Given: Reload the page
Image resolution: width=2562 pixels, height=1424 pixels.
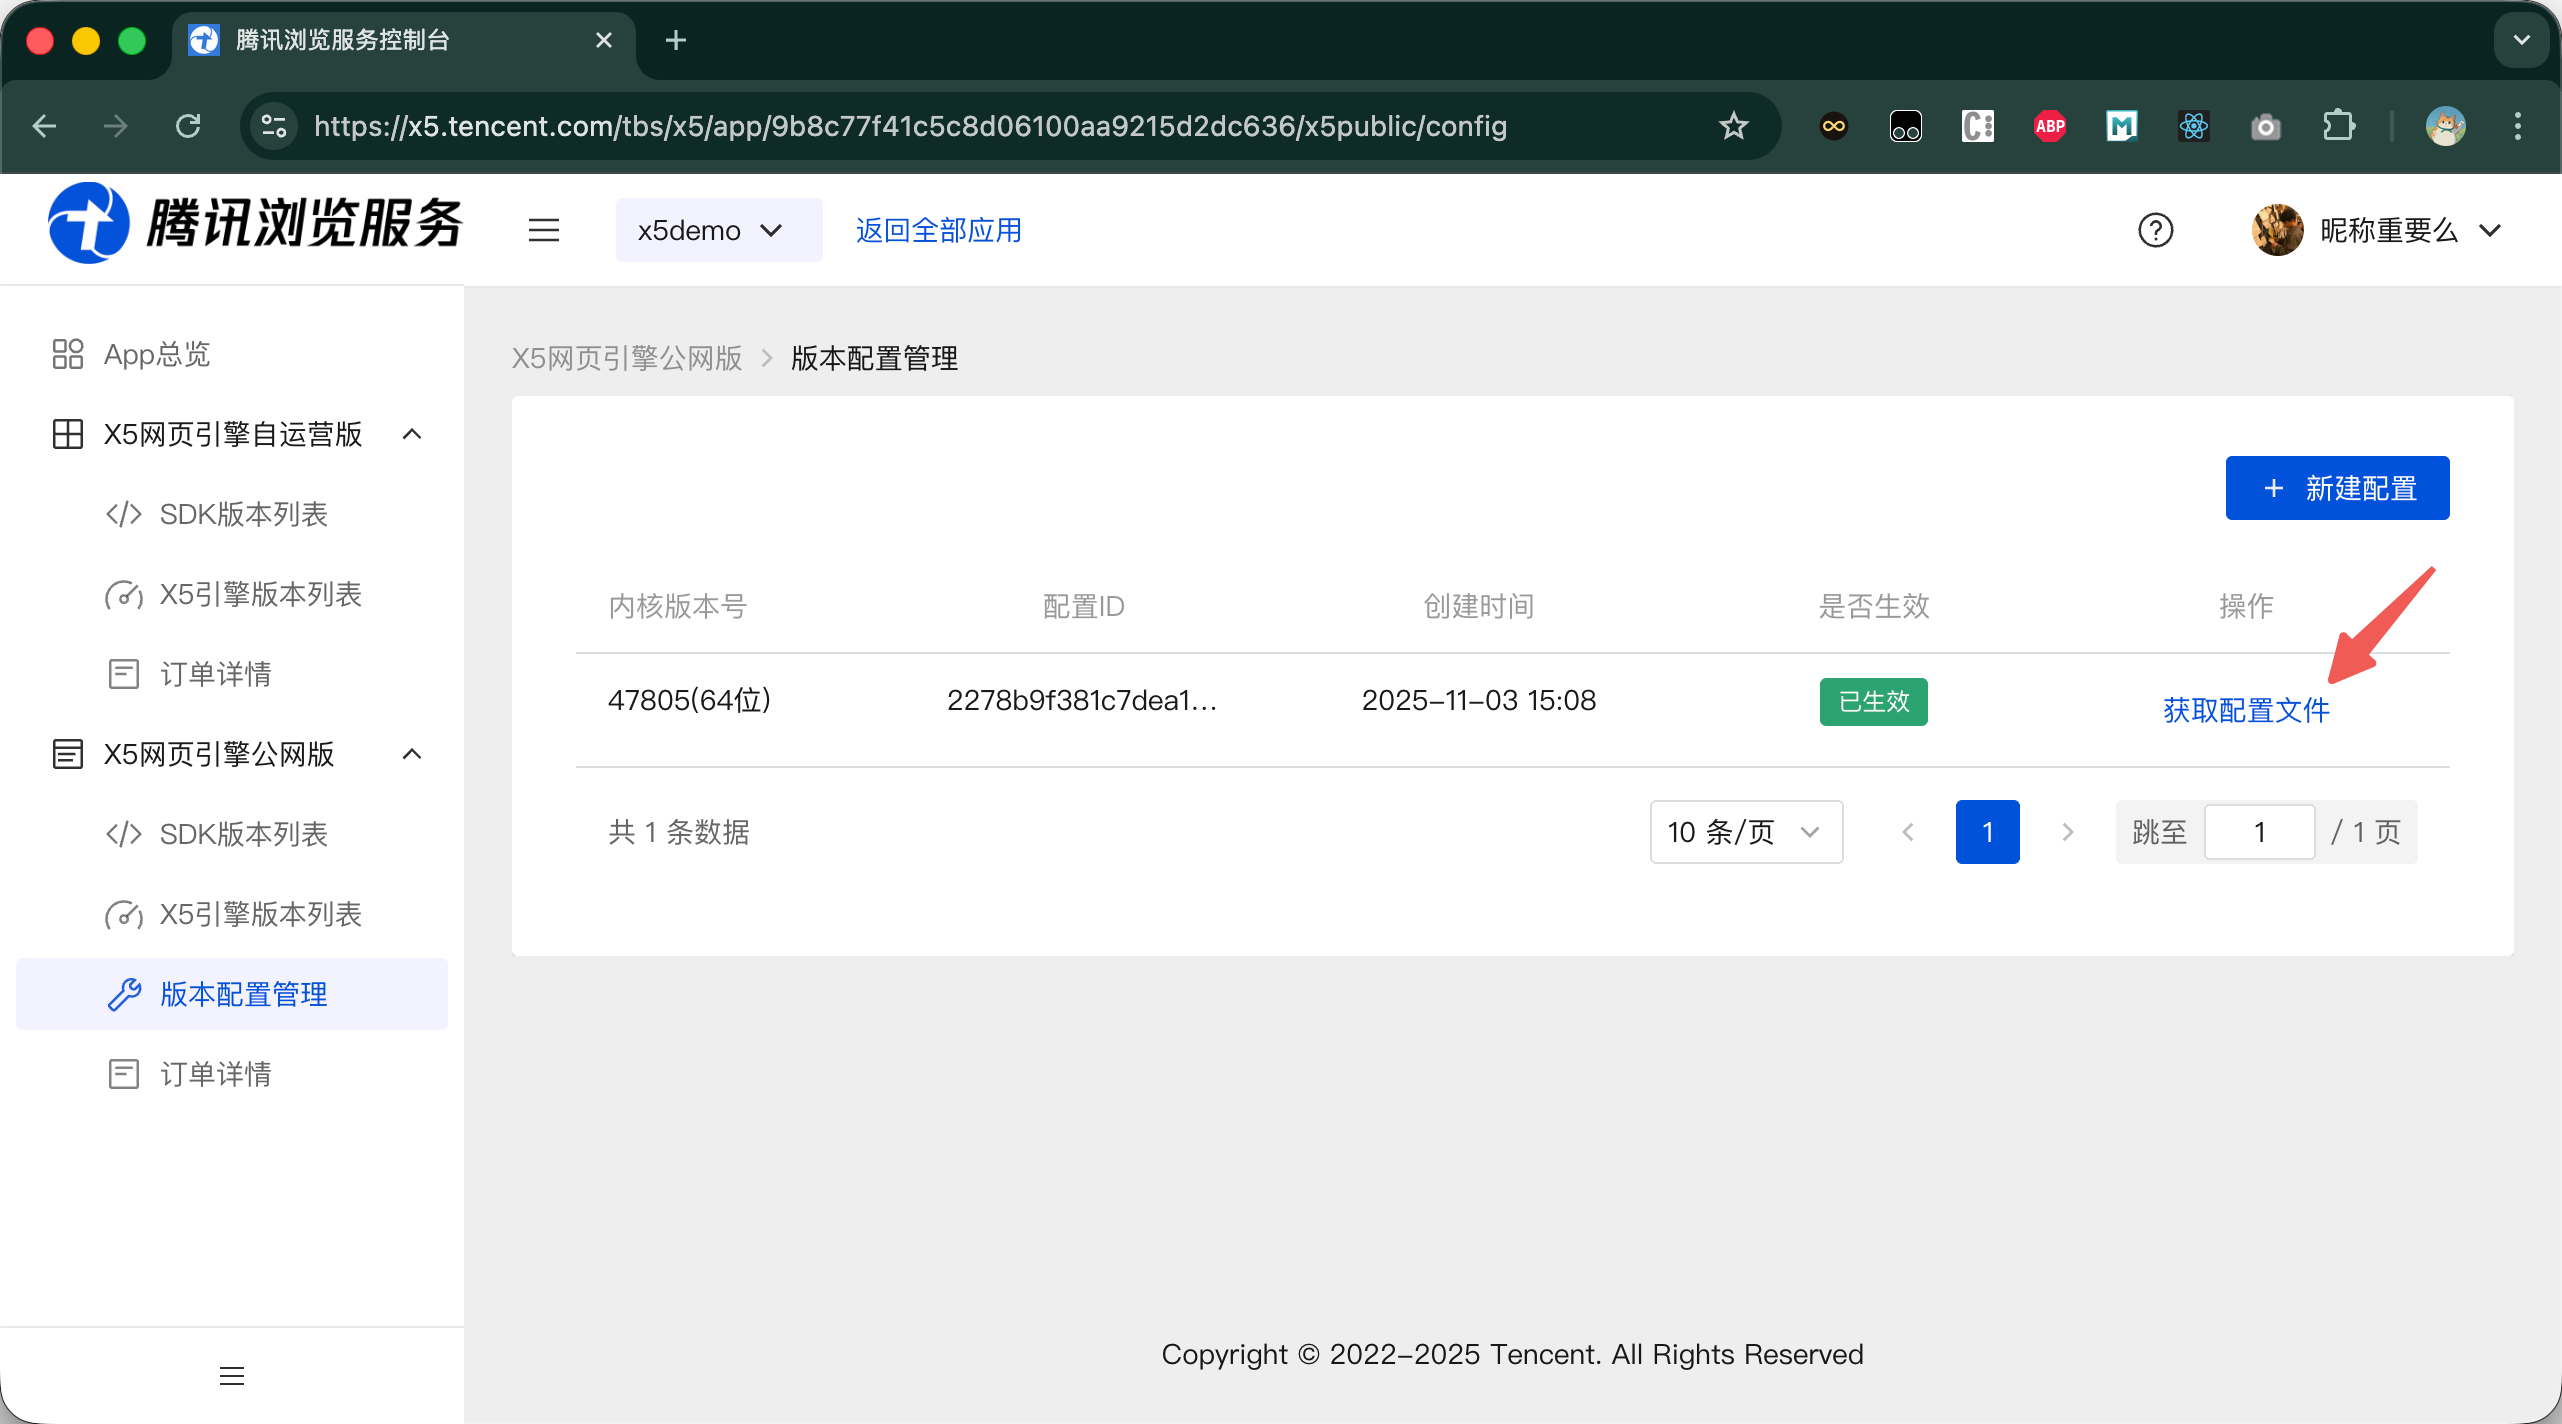Looking at the screenshot, I should pyautogui.click(x=188, y=126).
